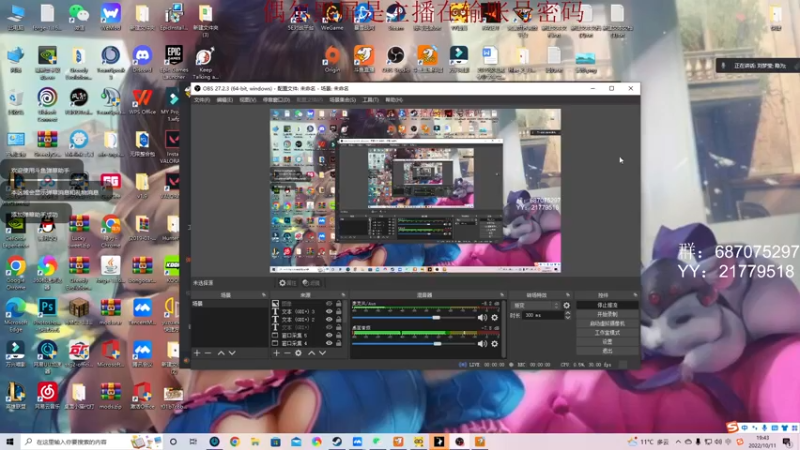
Task: Open Scene Collection (场景集合) menu
Action: (x=342, y=100)
